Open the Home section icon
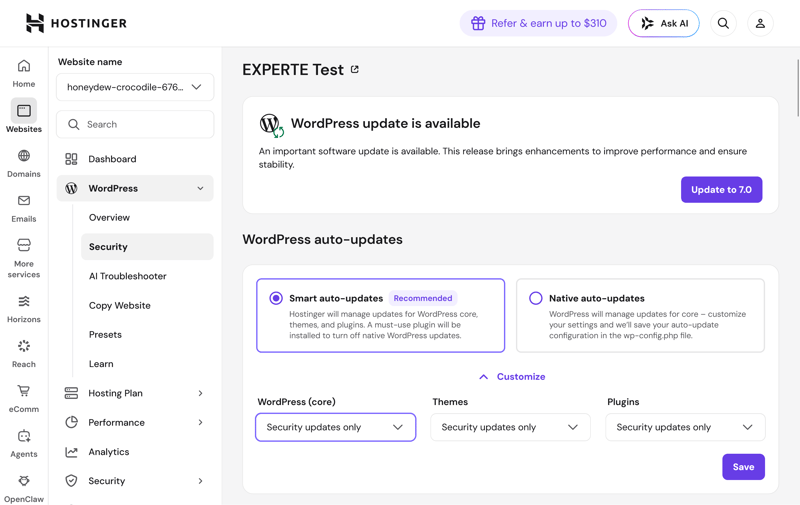This screenshot has height=505, width=800. tap(24, 66)
